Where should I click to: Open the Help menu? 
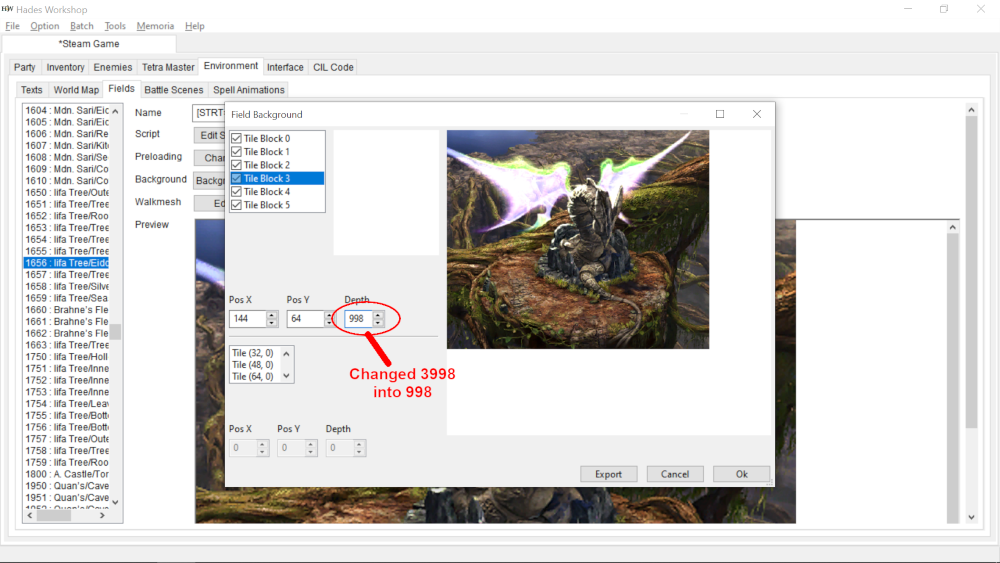pyautogui.click(x=195, y=26)
